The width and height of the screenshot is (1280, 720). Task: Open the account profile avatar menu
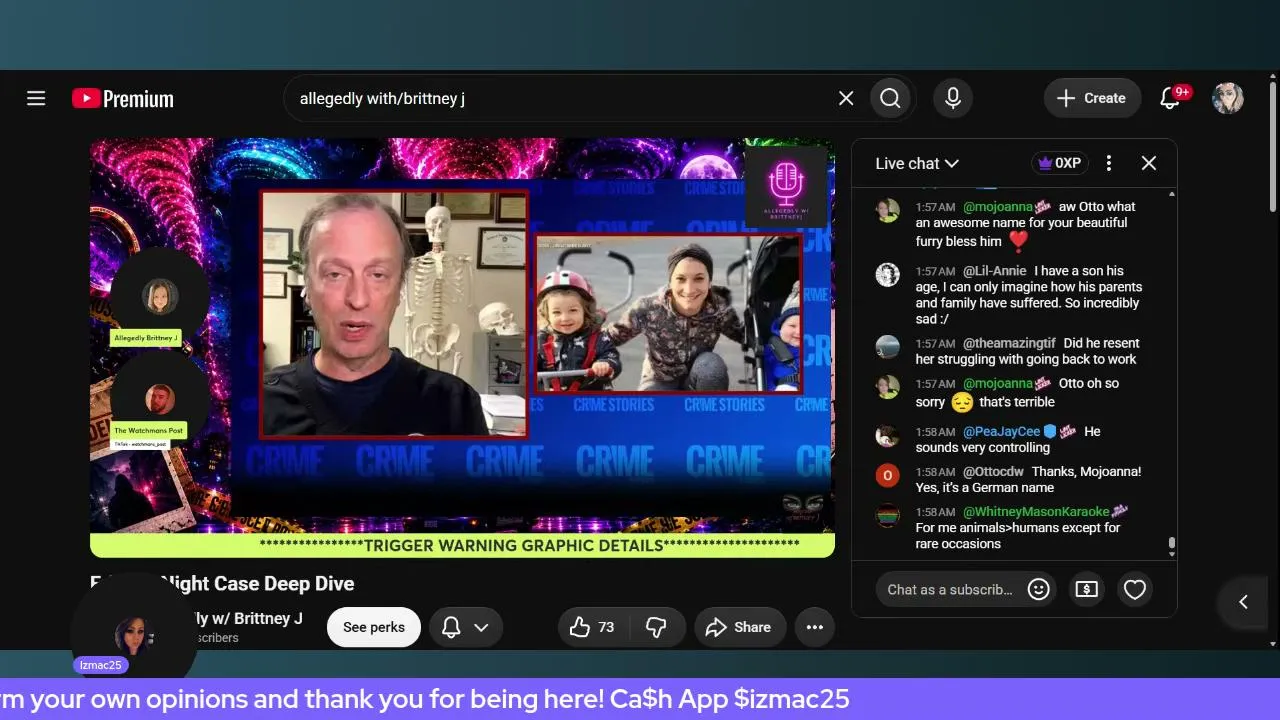(1228, 98)
